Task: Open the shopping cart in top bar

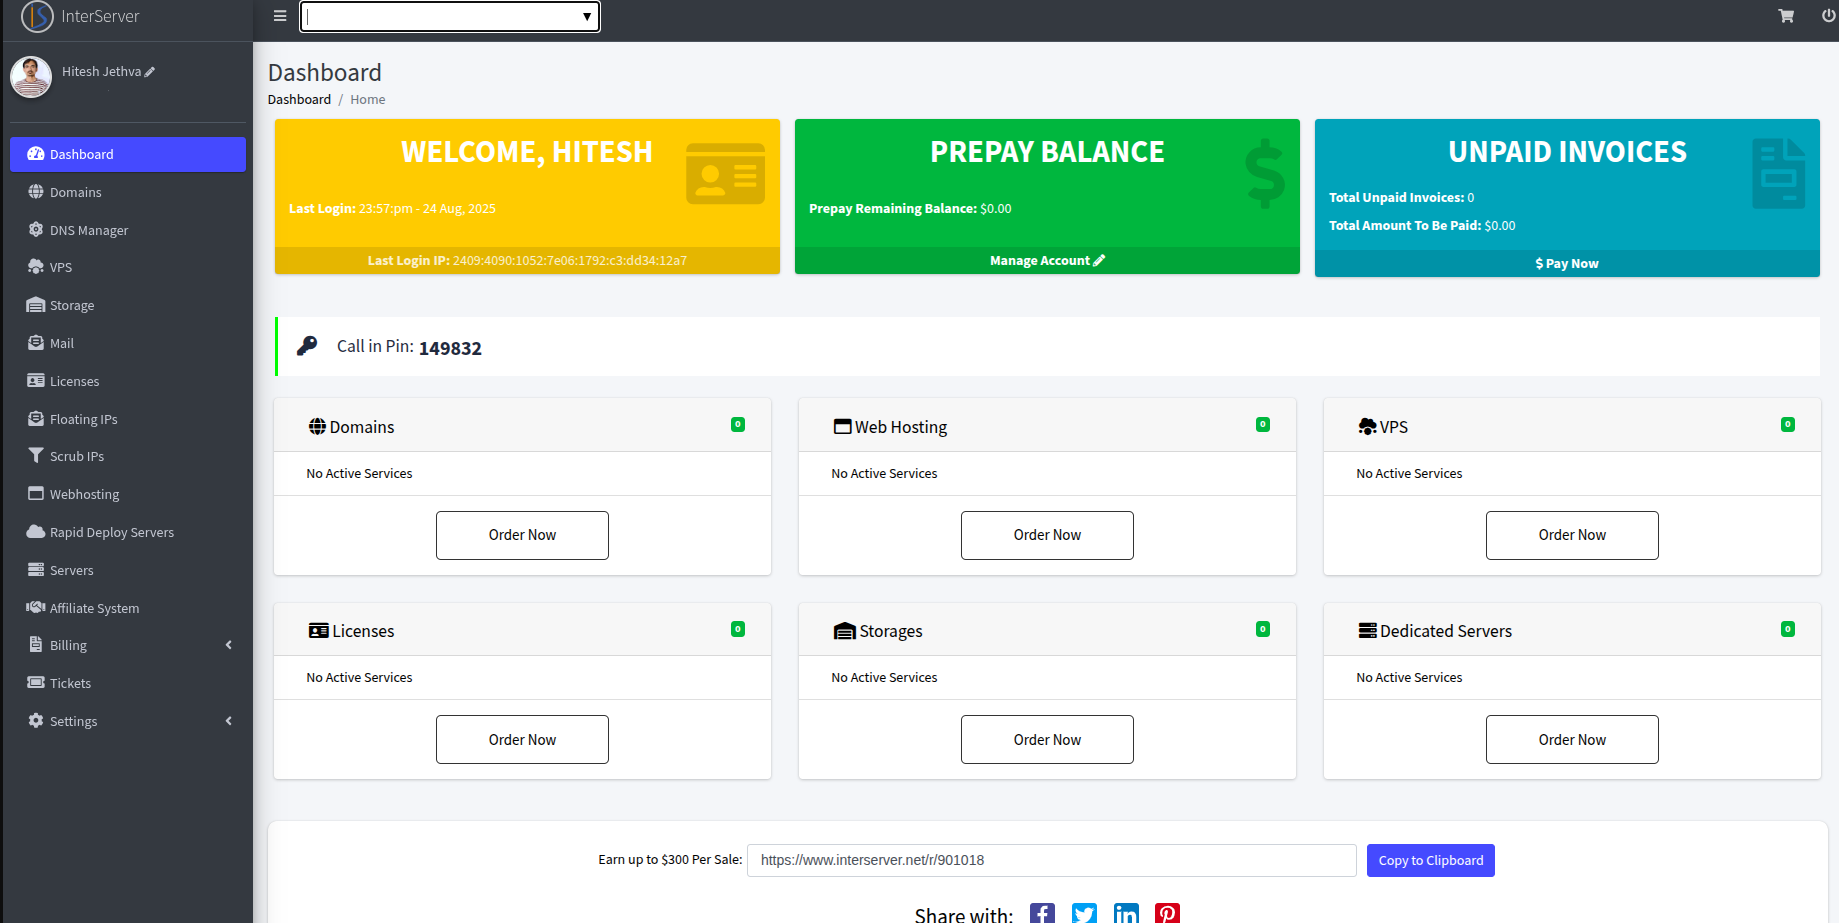Action: [x=1786, y=16]
